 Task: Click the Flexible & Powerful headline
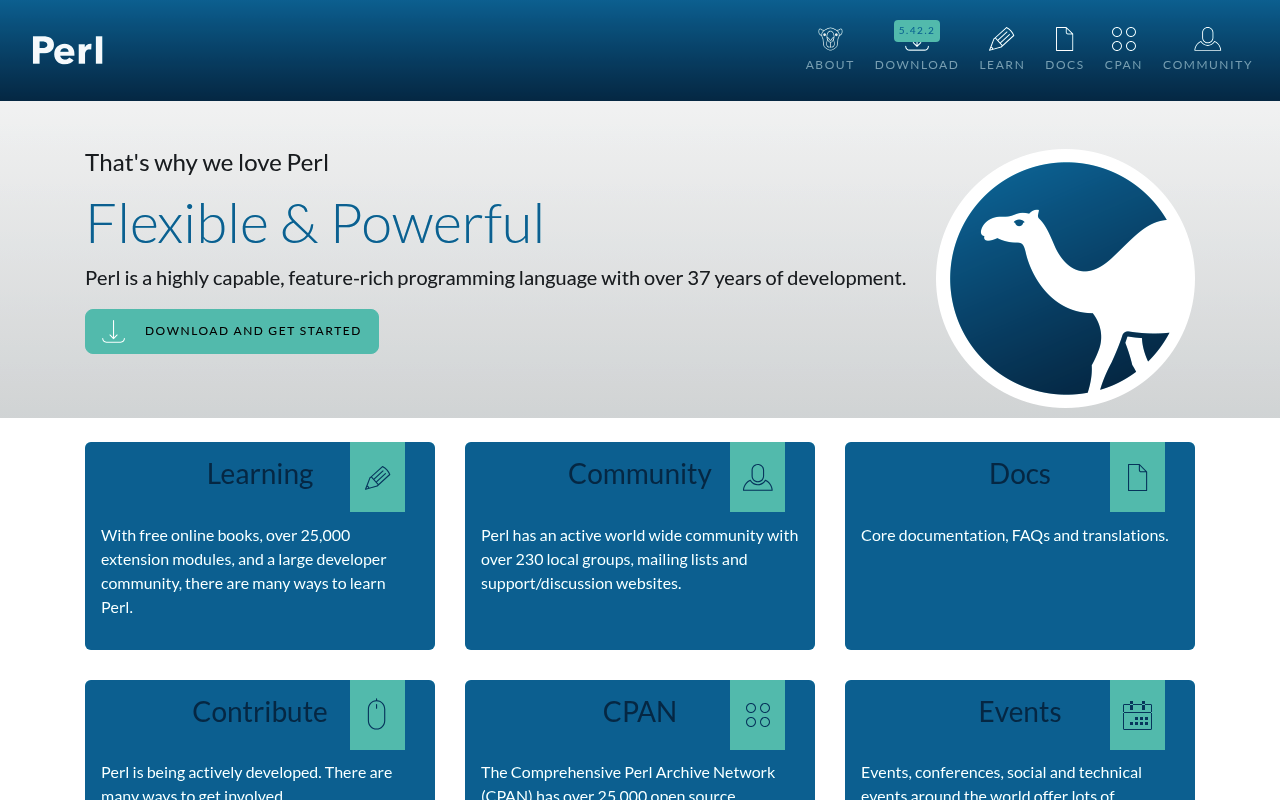[315, 222]
